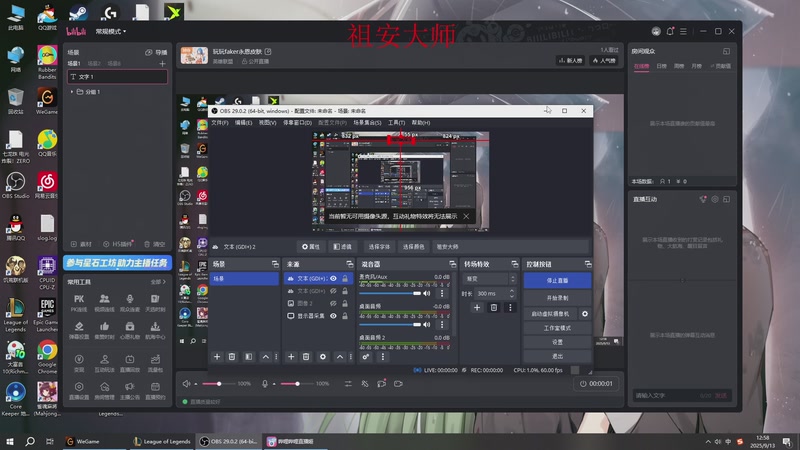Open the 渐变 transition type dropdown
Image resolution: width=800 pixels, height=450 pixels.
(490, 279)
